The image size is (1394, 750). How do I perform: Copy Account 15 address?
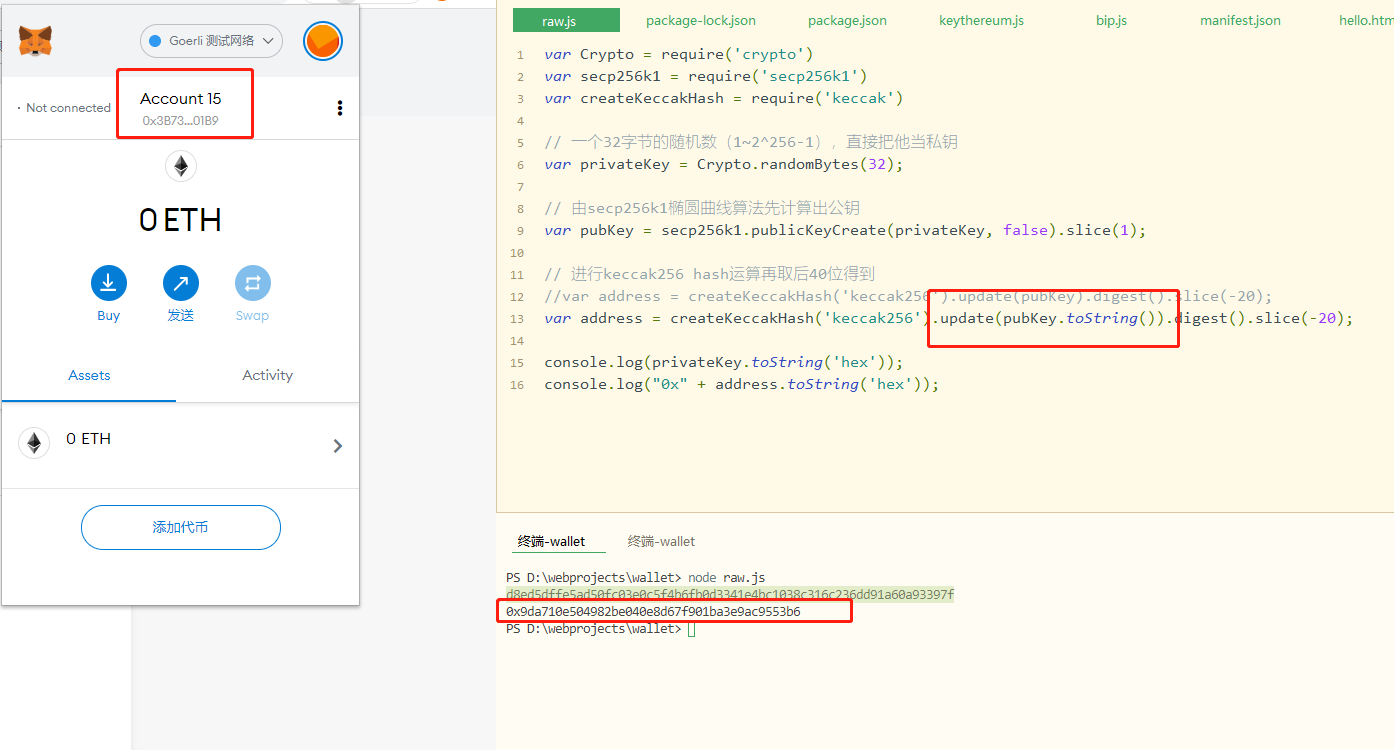point(181,121)
